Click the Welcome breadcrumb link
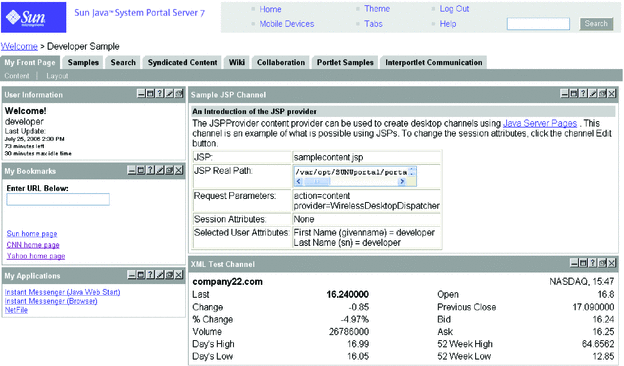Image resolution: width=624 pixels, height=366 pixels. (19, 46)
